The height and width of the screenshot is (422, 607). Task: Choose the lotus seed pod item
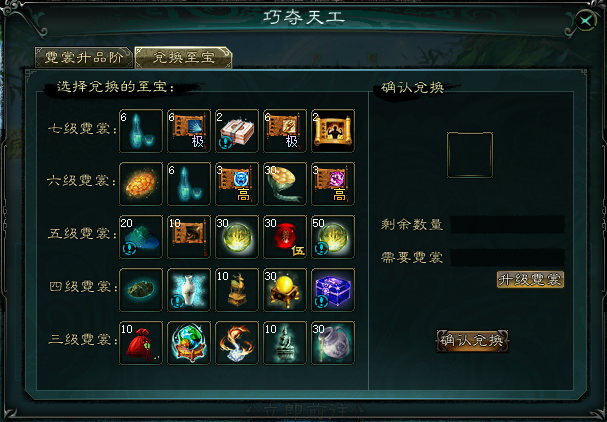285,184
